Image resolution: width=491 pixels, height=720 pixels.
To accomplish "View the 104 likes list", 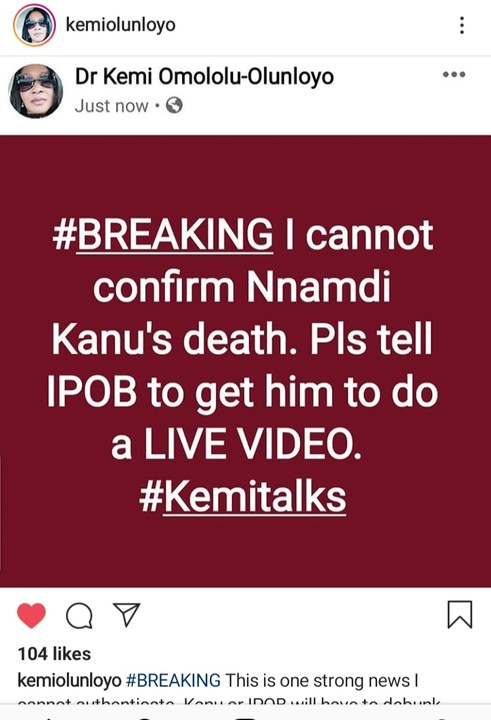I will pyautogui.click(x=54, y=653).
